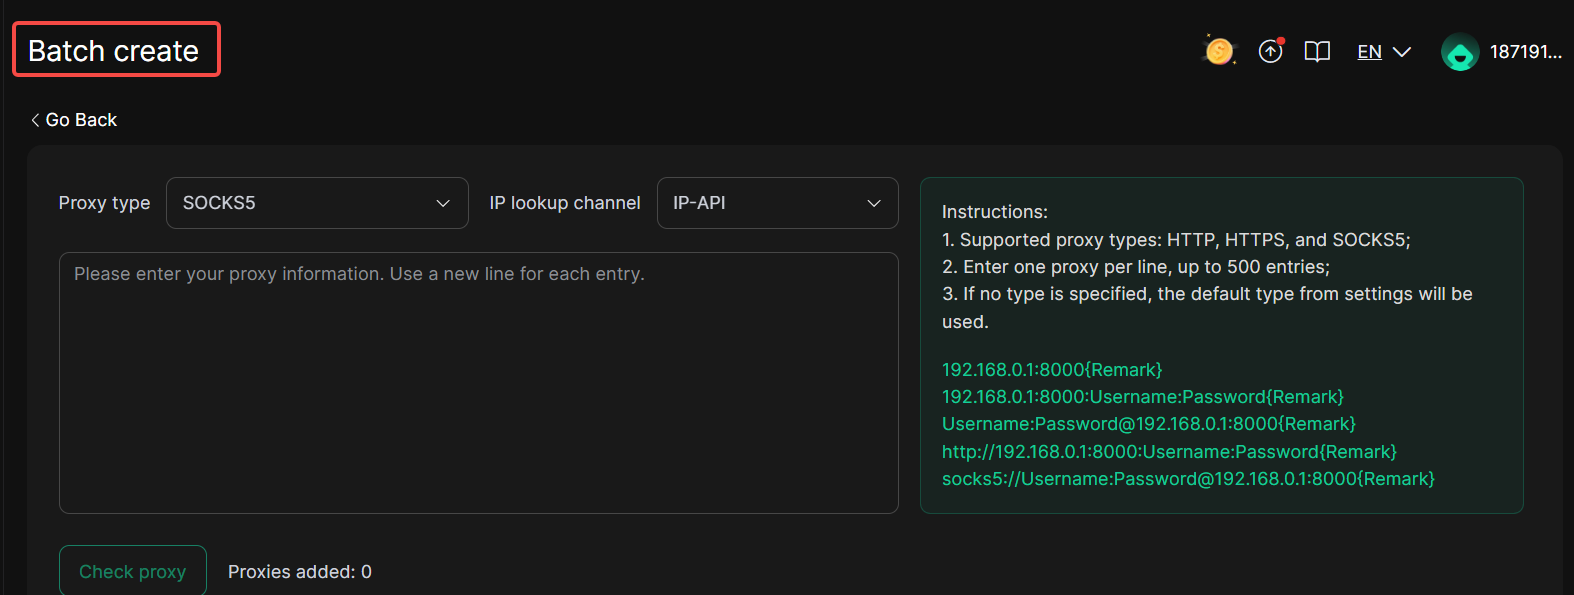Open the gold coin rewards icon
This screenshot has height=595, width=1574.
pos(1219,51)
